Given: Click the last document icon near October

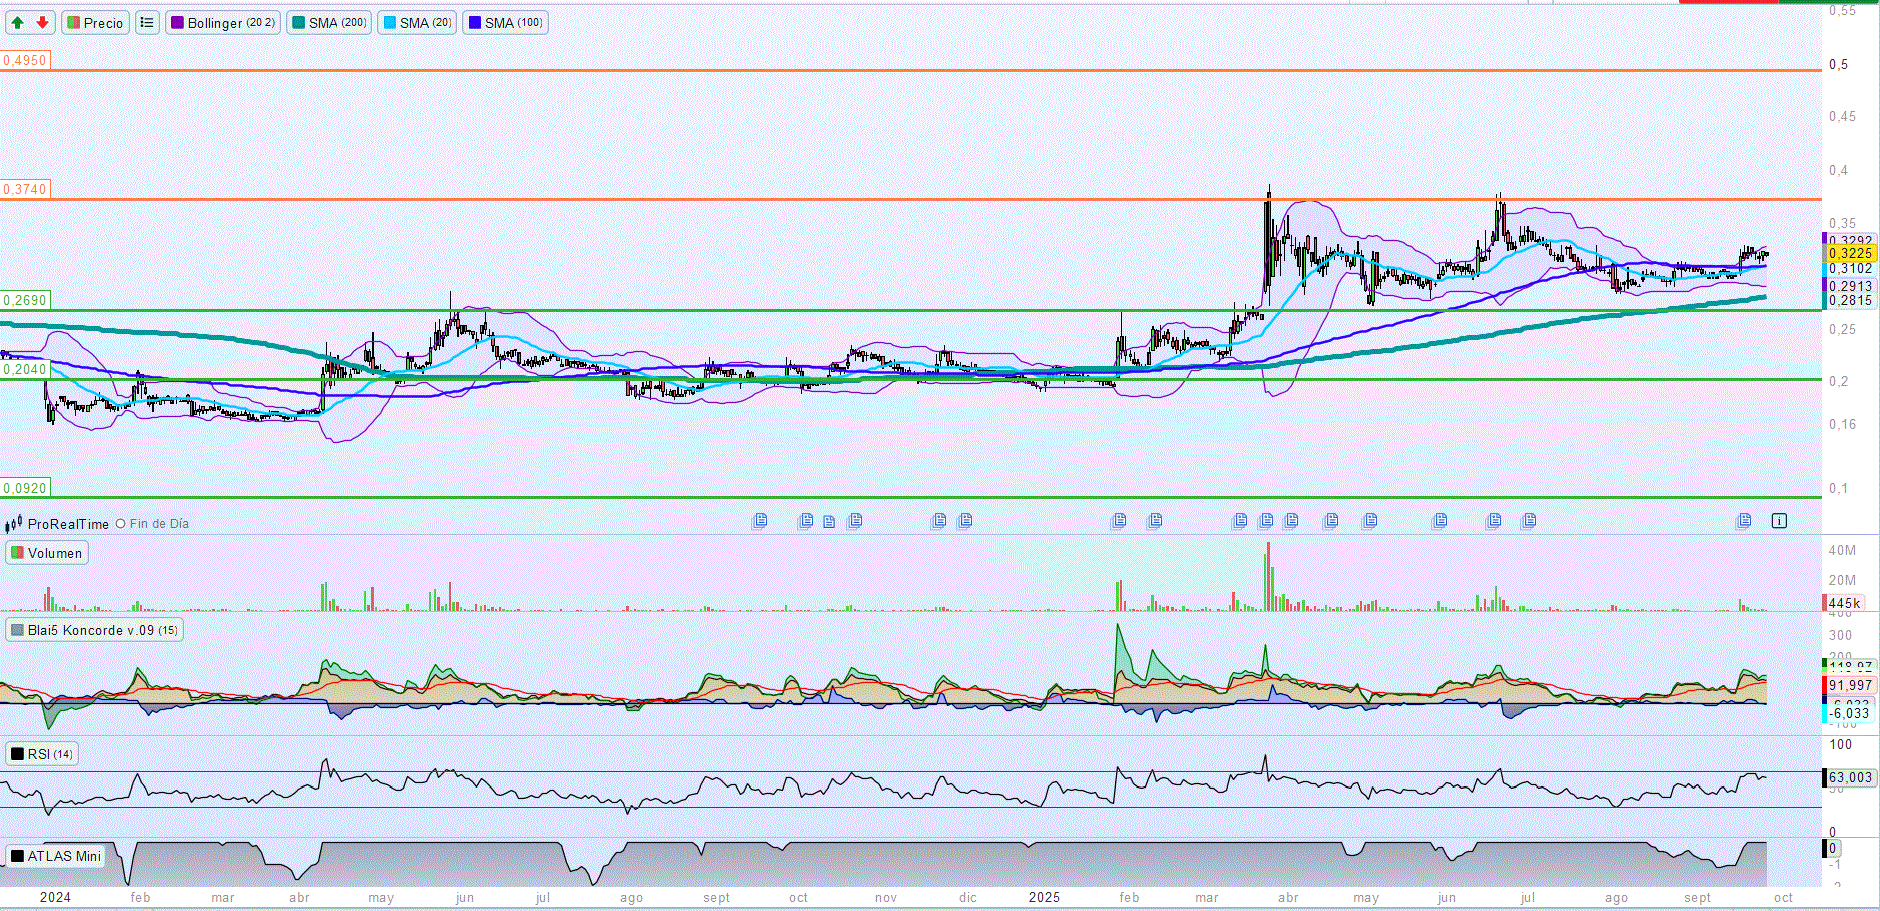Looking at the screenshot, I should pos(1744,521).
